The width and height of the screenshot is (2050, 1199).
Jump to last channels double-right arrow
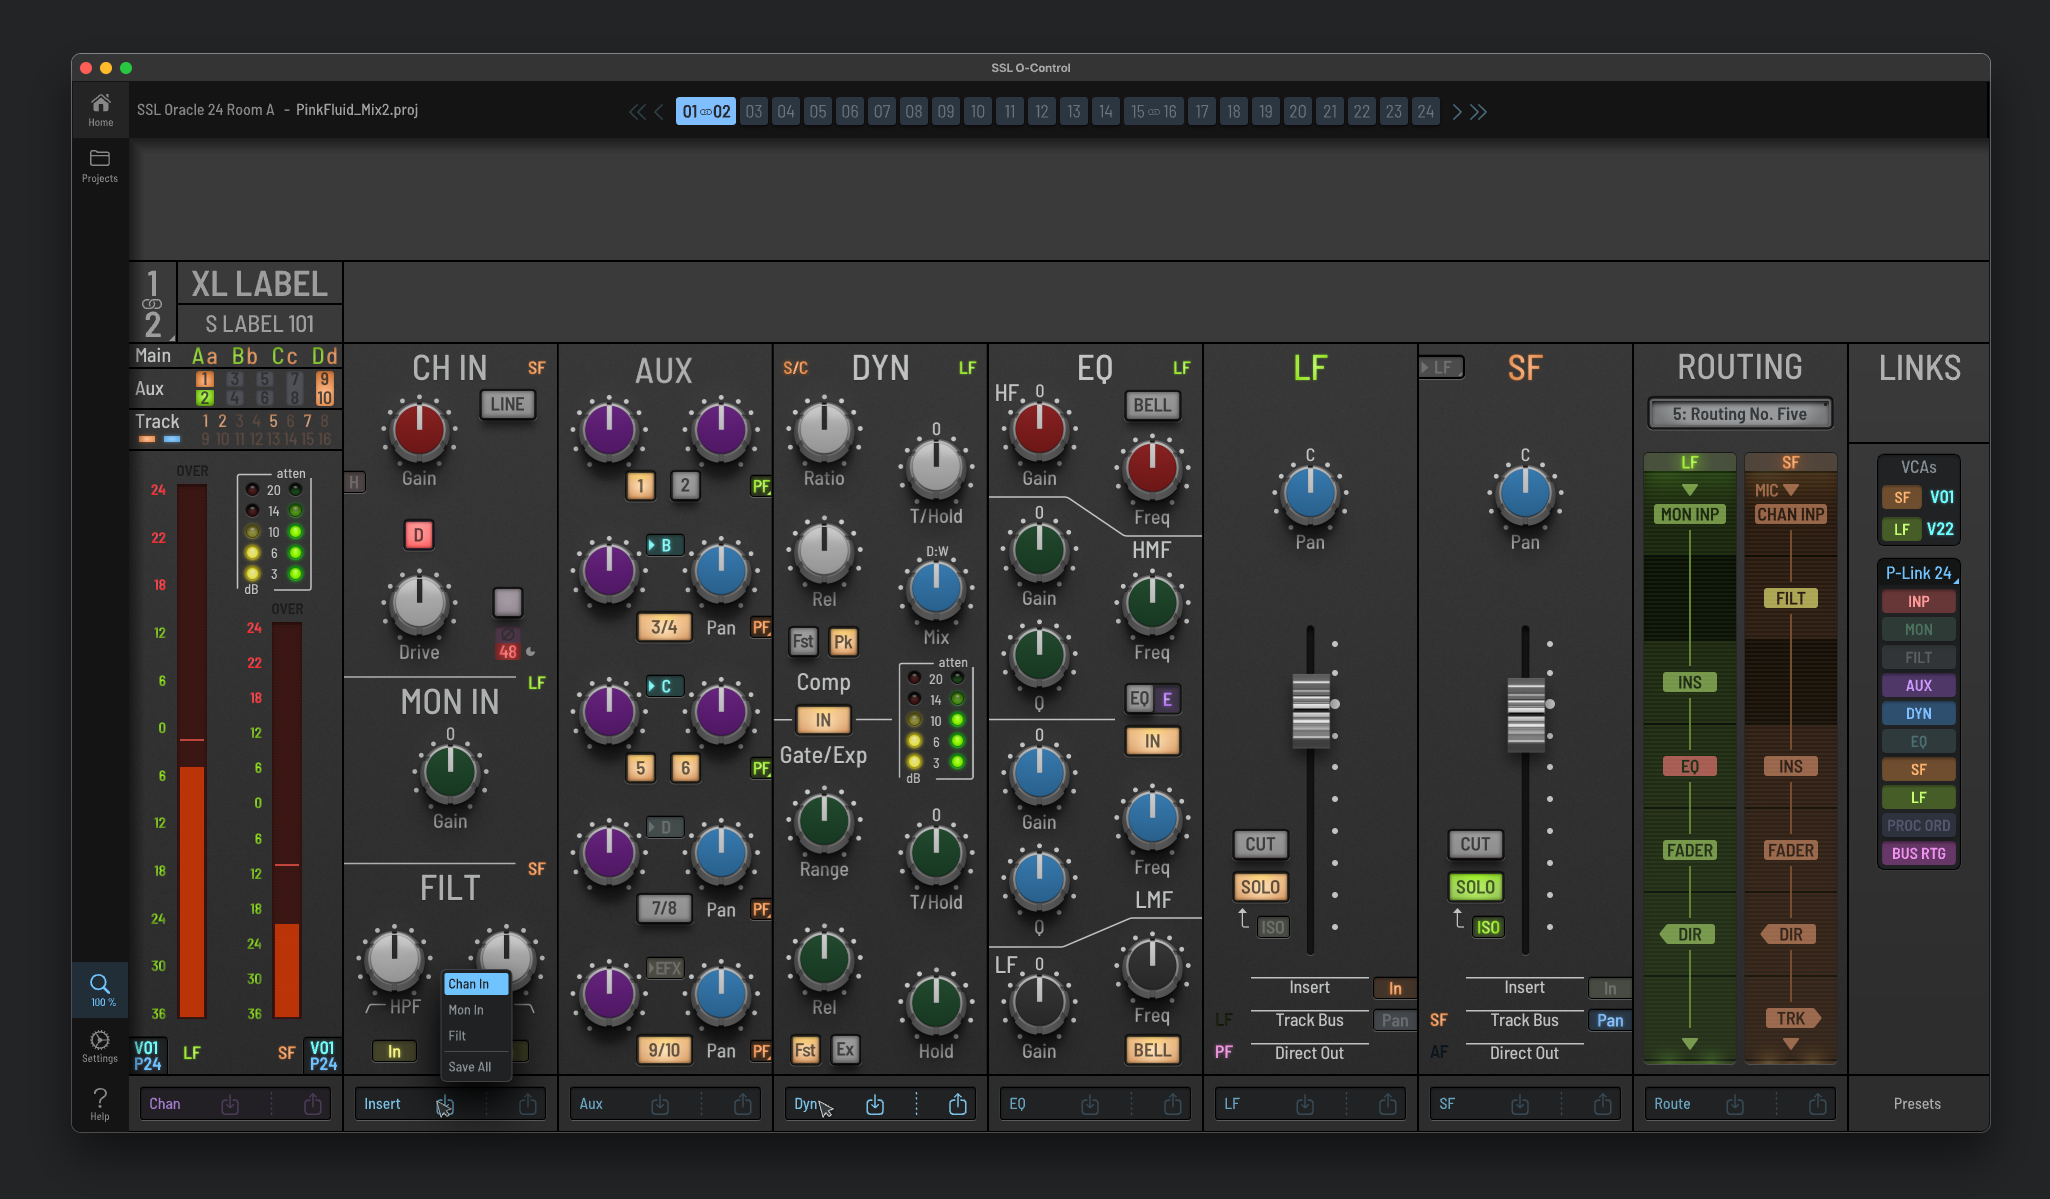click(1479, 112)
